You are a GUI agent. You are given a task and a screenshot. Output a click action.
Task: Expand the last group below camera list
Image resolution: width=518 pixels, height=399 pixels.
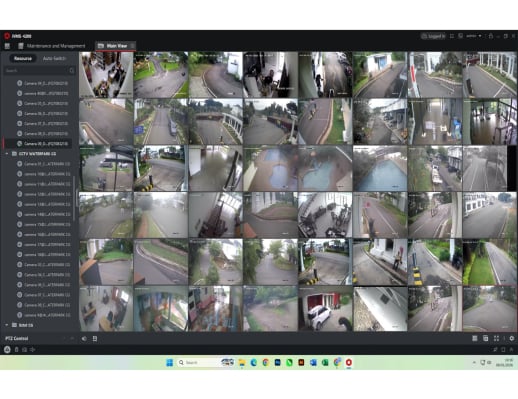coord(7,325)
